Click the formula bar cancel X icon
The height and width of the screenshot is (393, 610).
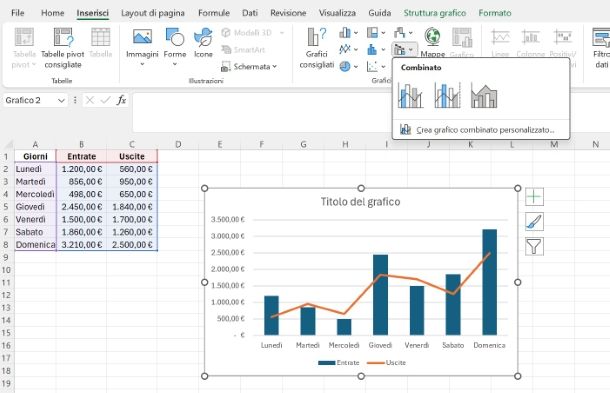click(x=90, y=100)
